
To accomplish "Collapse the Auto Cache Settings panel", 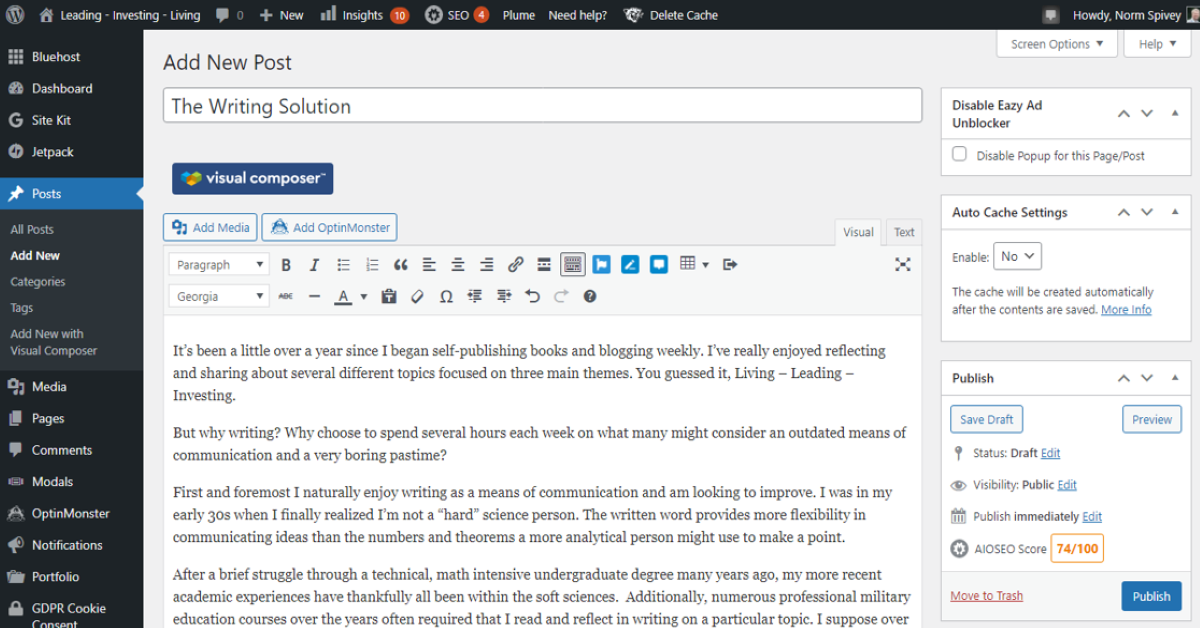I will coord(1174,212).
